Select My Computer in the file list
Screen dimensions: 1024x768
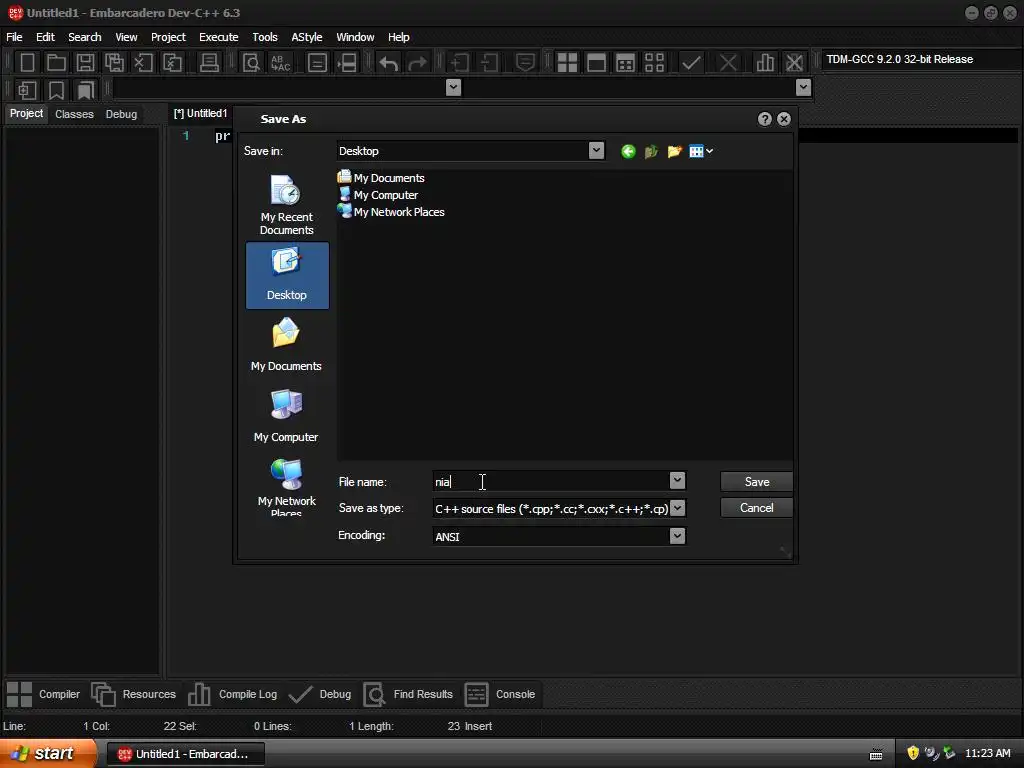[378, 195]
